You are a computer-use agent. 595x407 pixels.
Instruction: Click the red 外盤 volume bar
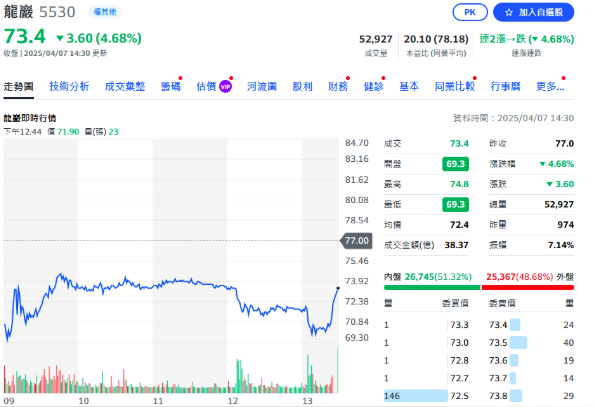(x=528, y=288)
